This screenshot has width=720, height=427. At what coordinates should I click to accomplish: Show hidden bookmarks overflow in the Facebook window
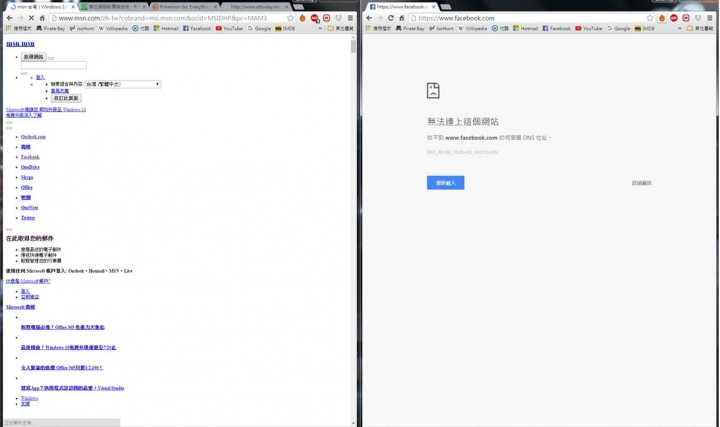(680, 28)
